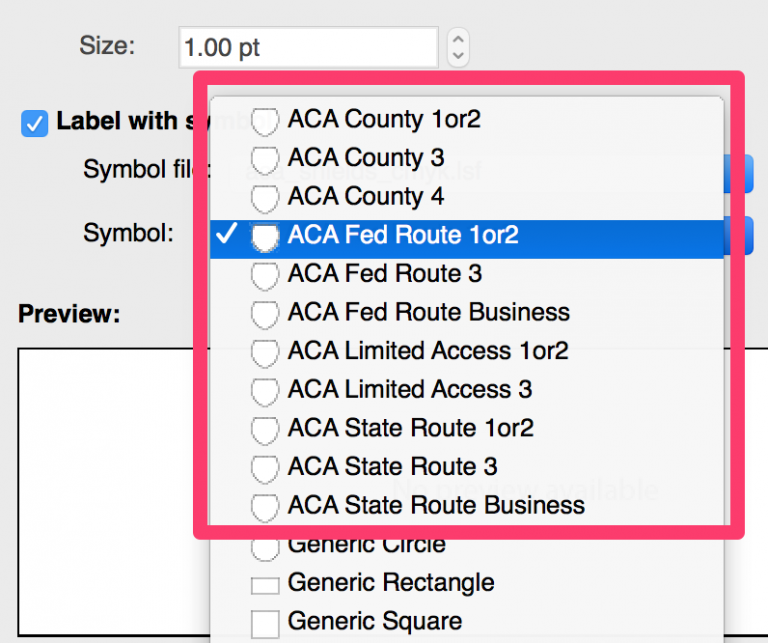Click the ACA Fed Route 3 shield icon
The width and height of the screenshot is (768, 643).
coord(265,275)
